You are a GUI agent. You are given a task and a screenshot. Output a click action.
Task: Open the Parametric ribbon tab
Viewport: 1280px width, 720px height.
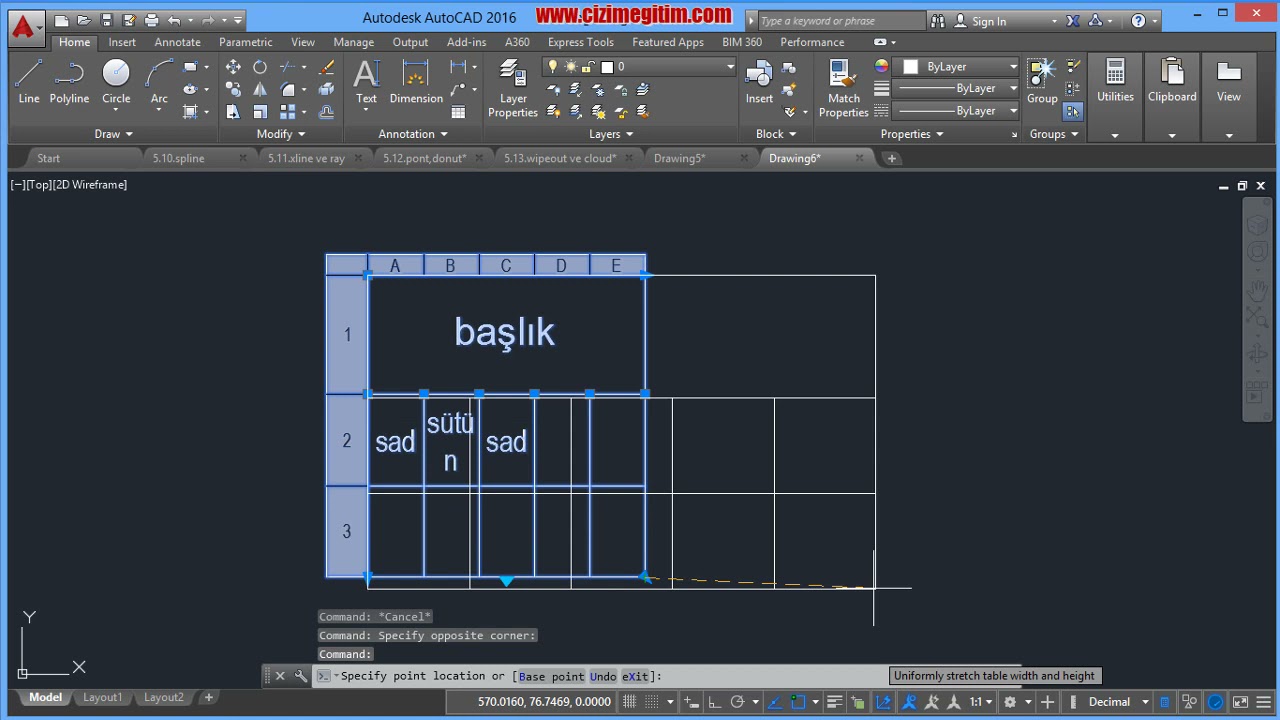click(245, 42)
